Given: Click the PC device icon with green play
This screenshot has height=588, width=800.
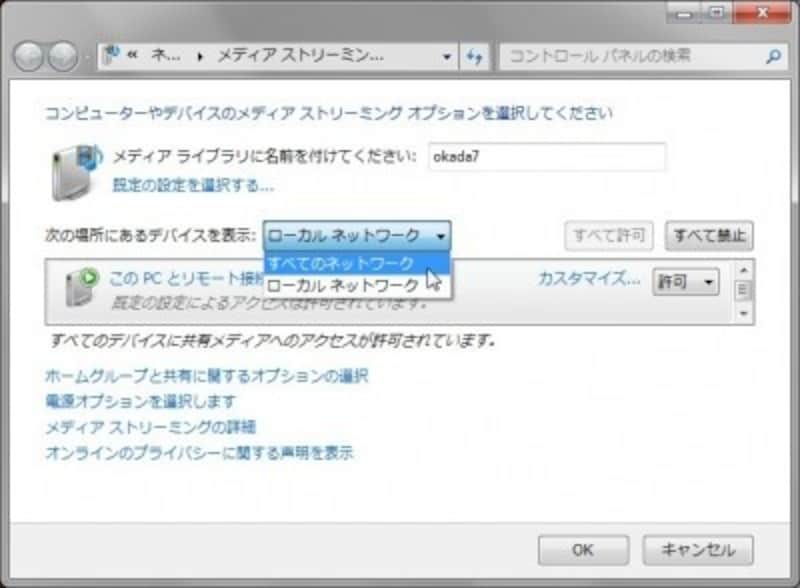Looking at the screenshot, I should pyautogui.click(x=81, y=287).
